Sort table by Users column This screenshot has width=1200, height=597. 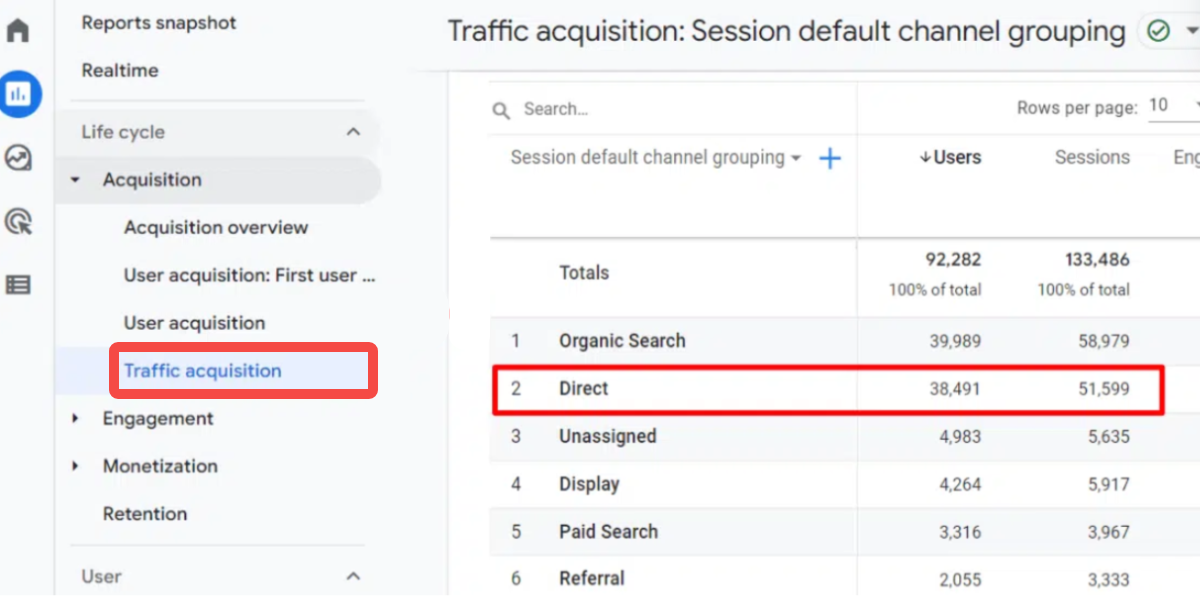950,157
